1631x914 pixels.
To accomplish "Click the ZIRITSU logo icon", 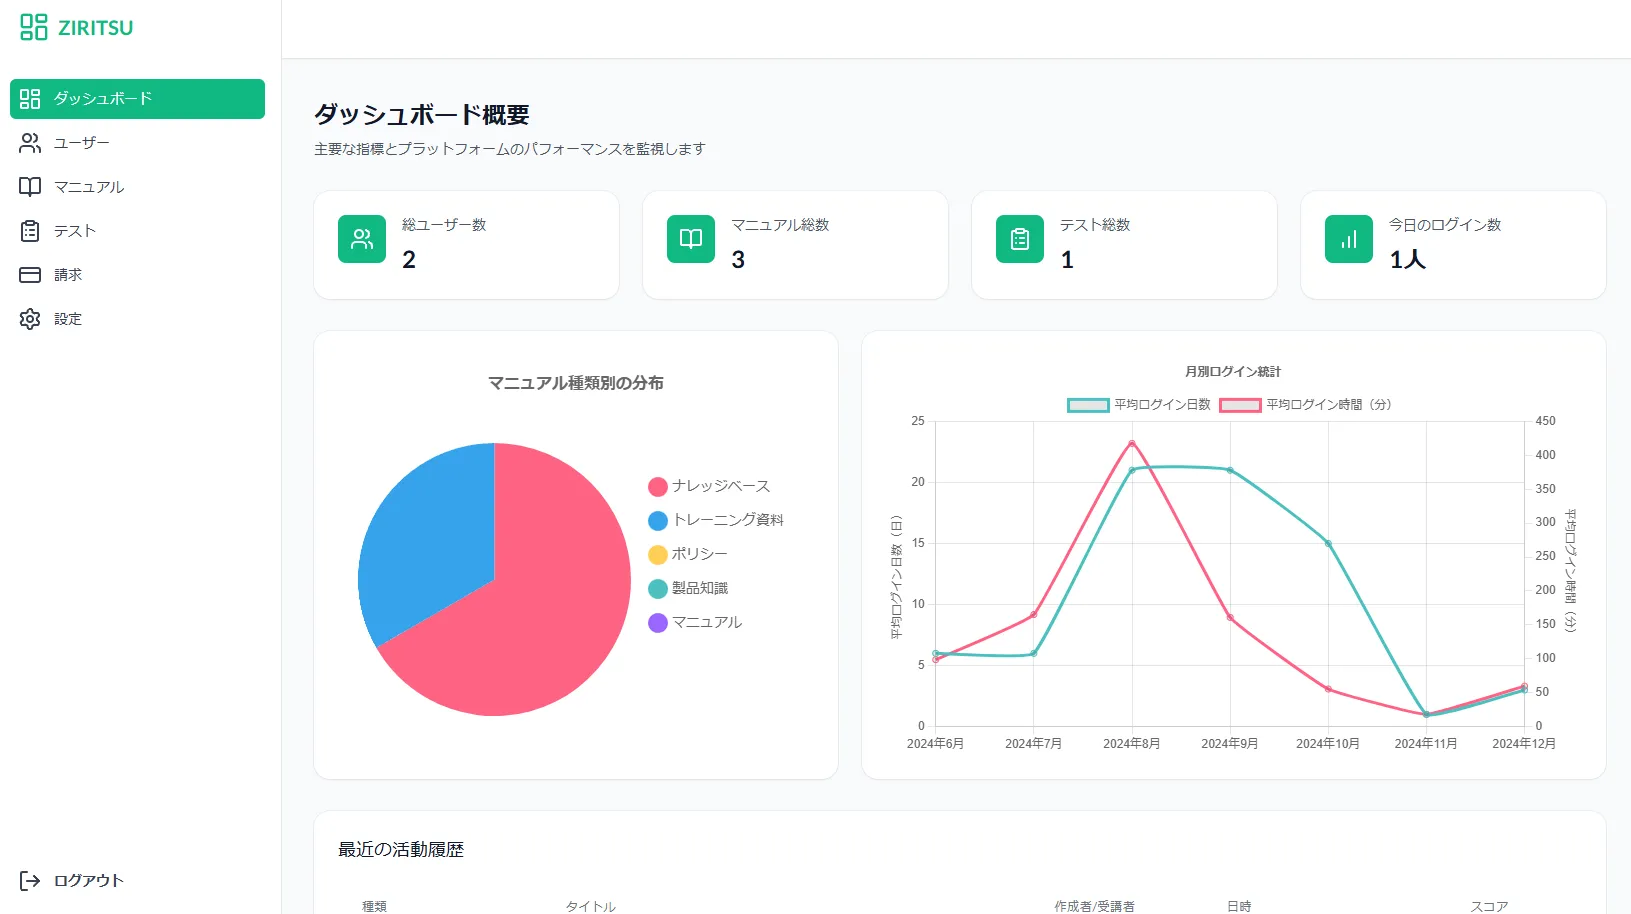I will click(34, 27).
